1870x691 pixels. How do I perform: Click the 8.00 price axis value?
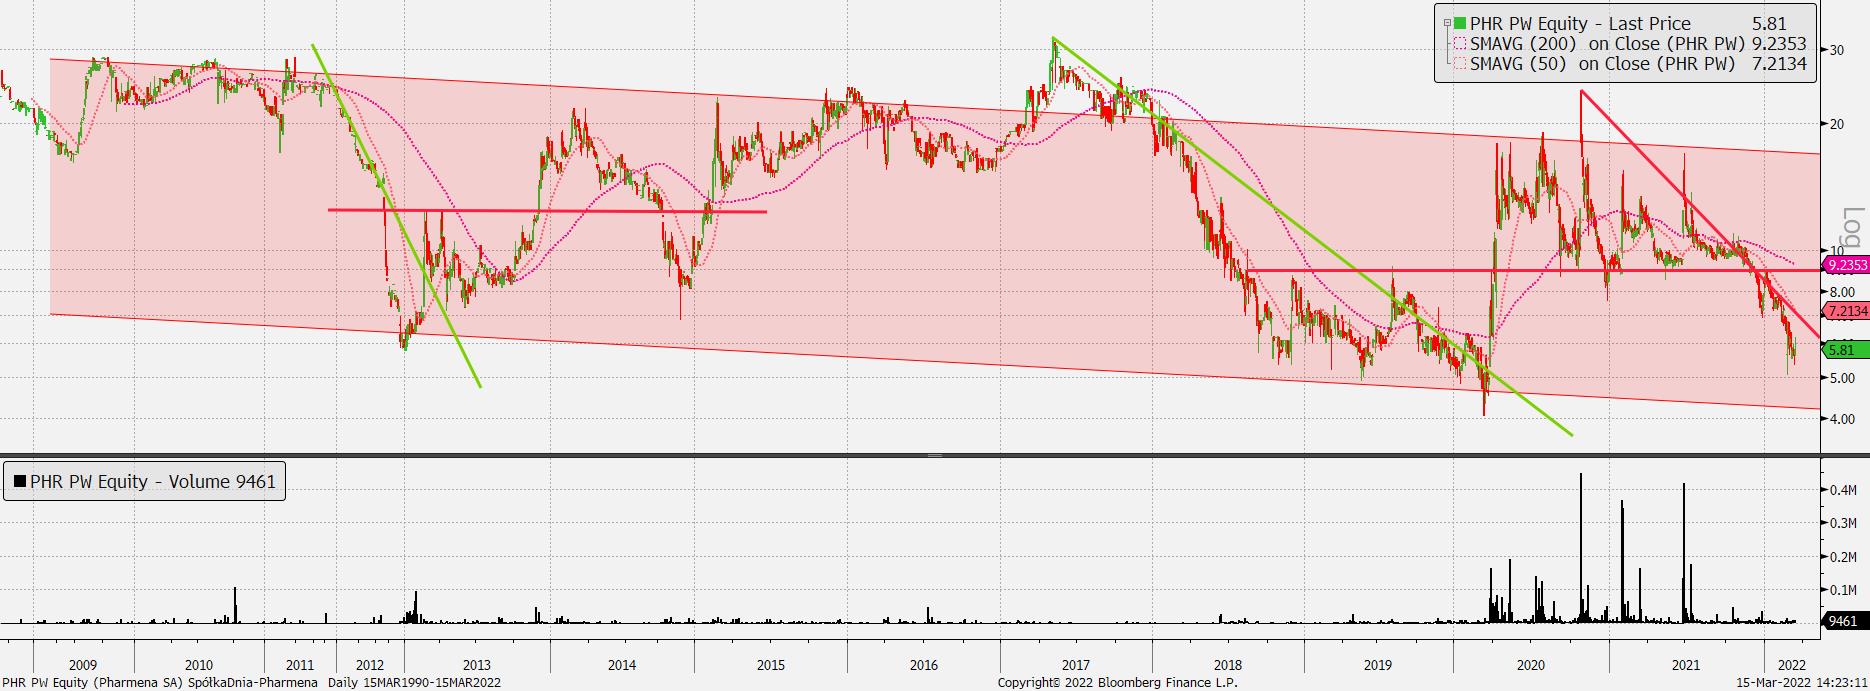click(1842, 292)
